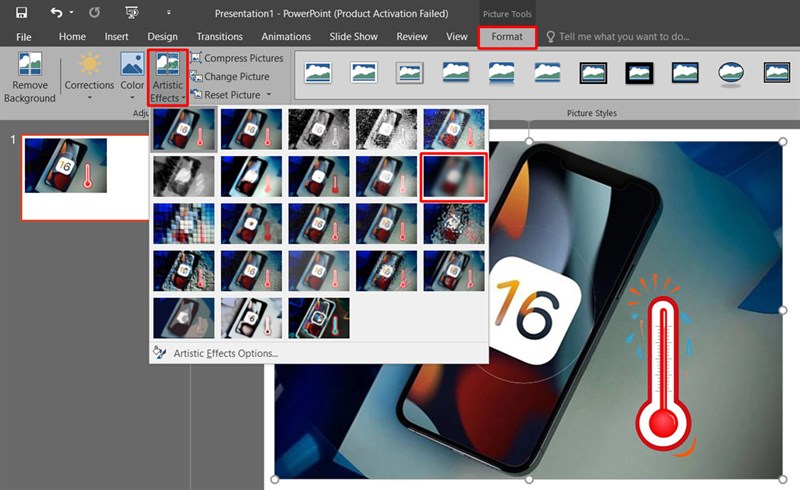Apply the Plastic Wrap artistic effect

coord(454,271)
